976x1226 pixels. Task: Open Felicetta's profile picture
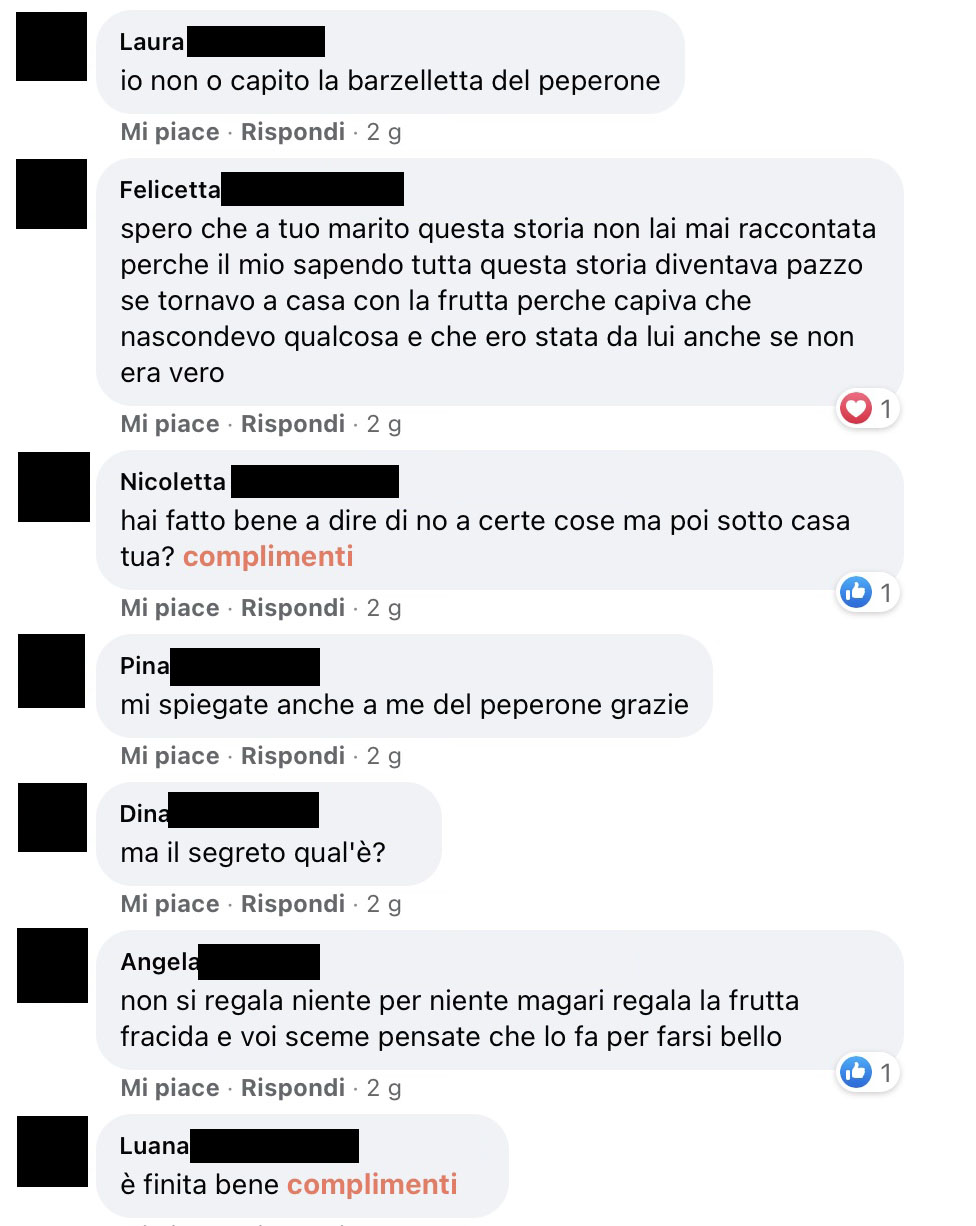52,193
